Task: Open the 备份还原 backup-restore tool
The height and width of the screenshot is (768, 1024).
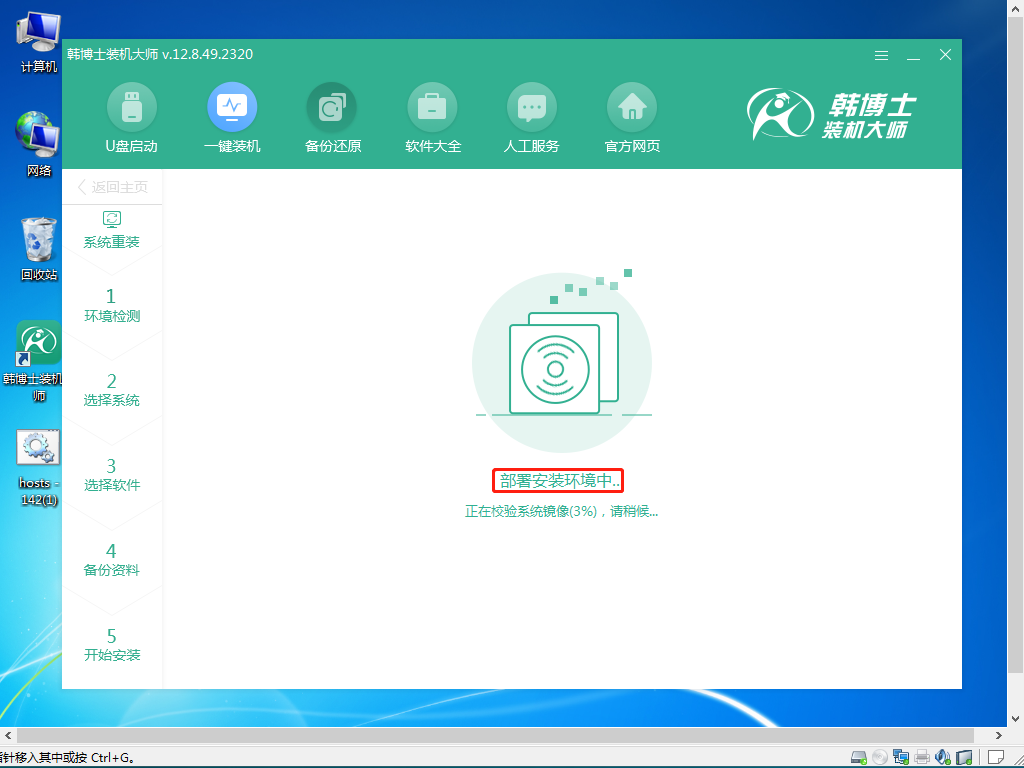Action: [x=332, y=118]
